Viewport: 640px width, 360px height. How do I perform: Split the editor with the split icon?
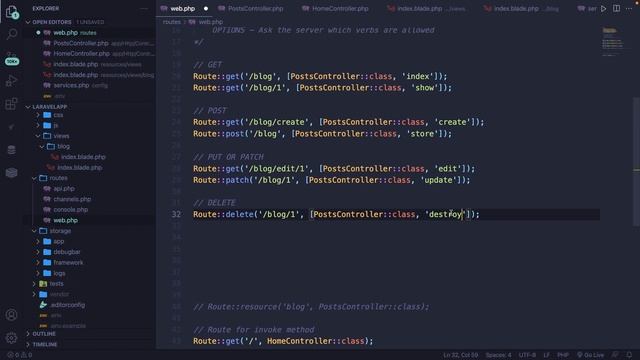point(616,9)
